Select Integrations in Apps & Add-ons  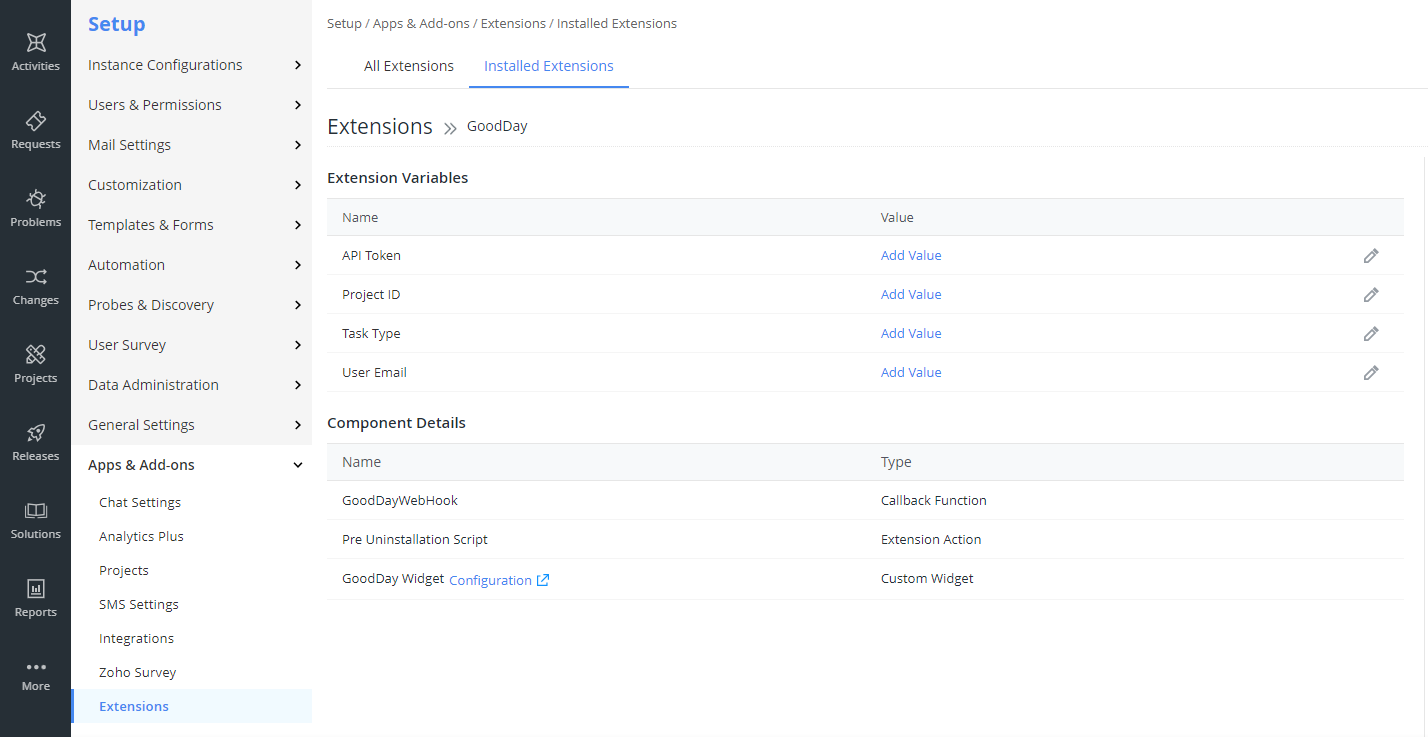(x=136, y=639)
